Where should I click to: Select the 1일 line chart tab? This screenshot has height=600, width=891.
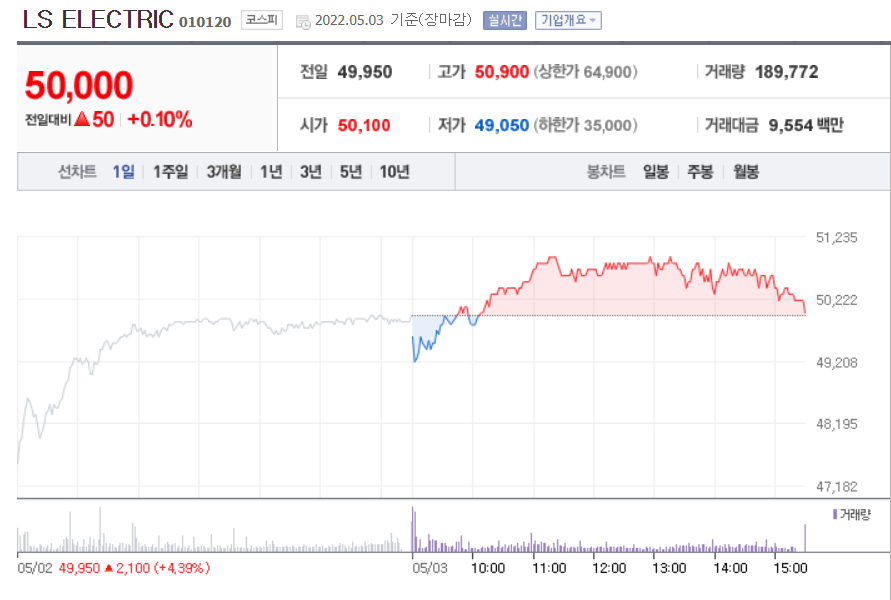[123, 172]
